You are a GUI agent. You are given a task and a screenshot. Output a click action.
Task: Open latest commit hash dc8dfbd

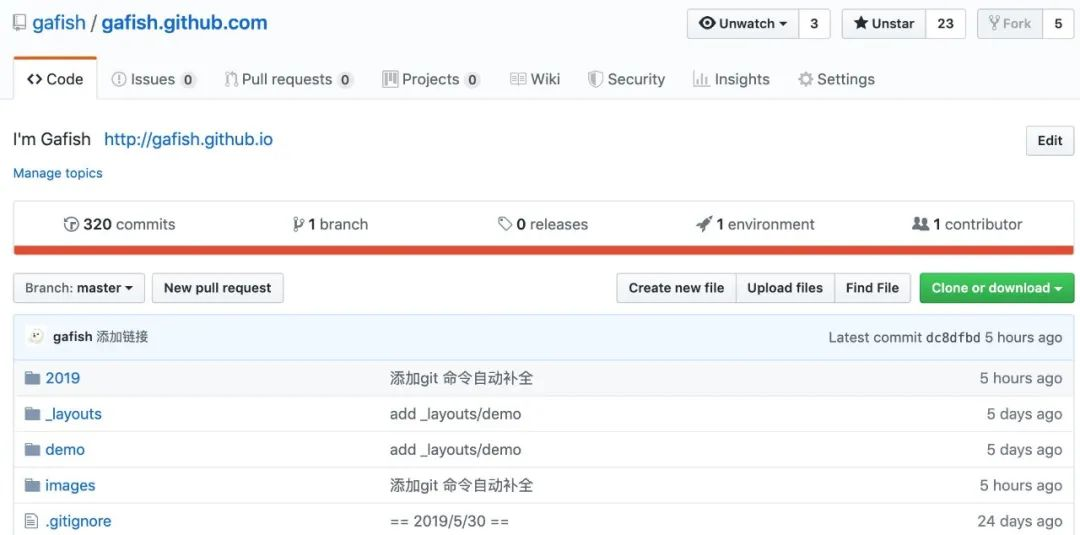pos(953,338)
